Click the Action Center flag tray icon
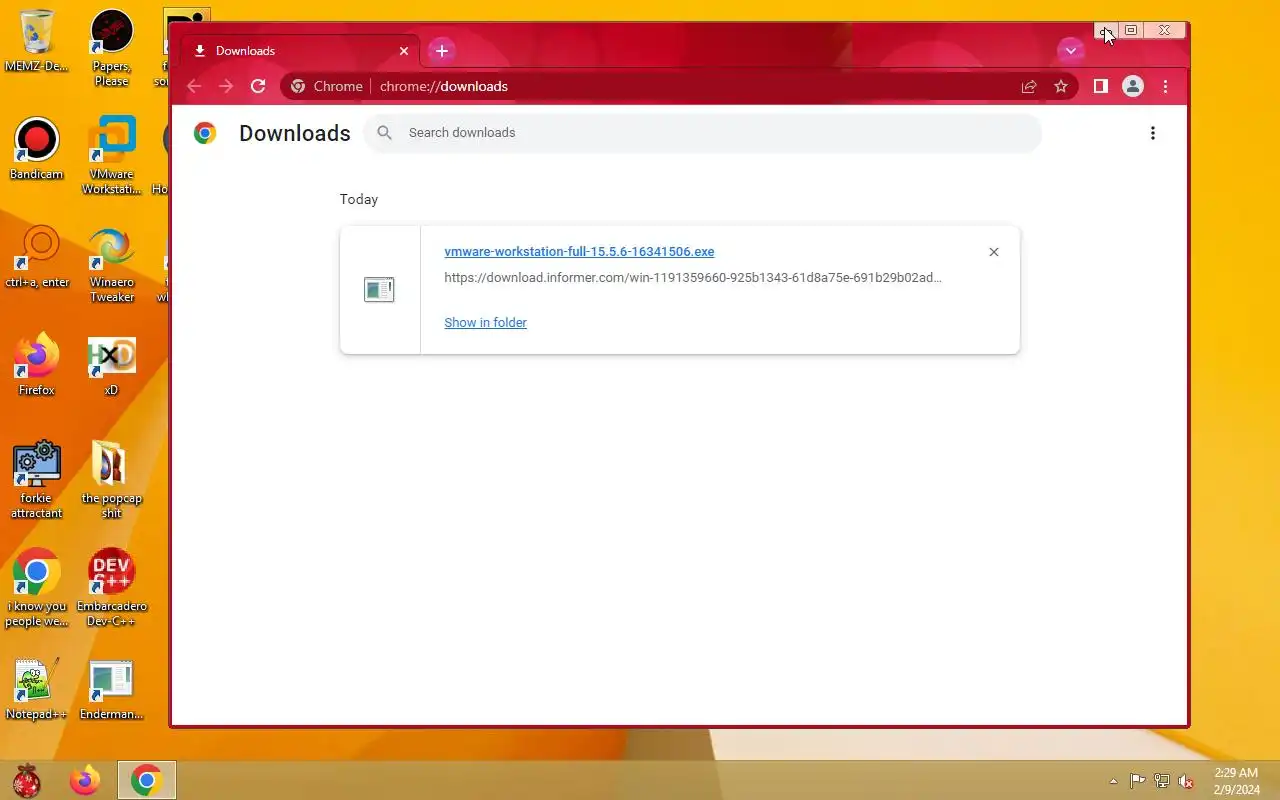Viewport: 1280px width, 800px height. point(1137,781)
